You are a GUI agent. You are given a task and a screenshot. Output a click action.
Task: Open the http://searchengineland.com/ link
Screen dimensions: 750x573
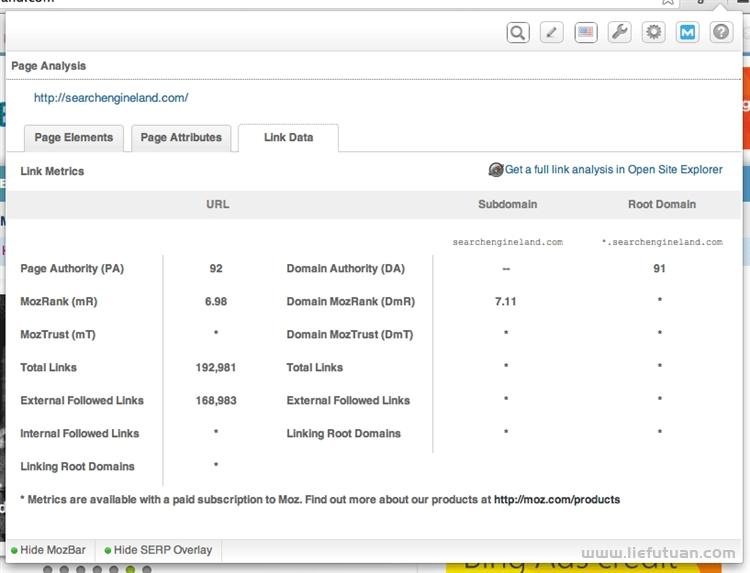coord(111,98)
